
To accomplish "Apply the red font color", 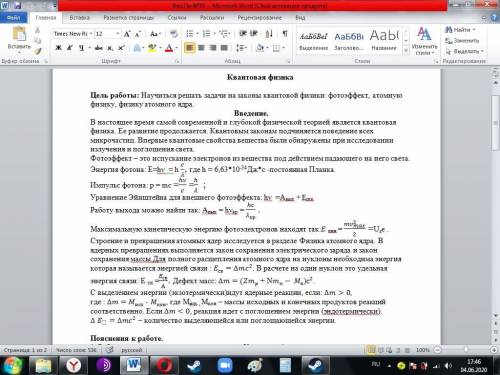I will (x=169, y=48).
